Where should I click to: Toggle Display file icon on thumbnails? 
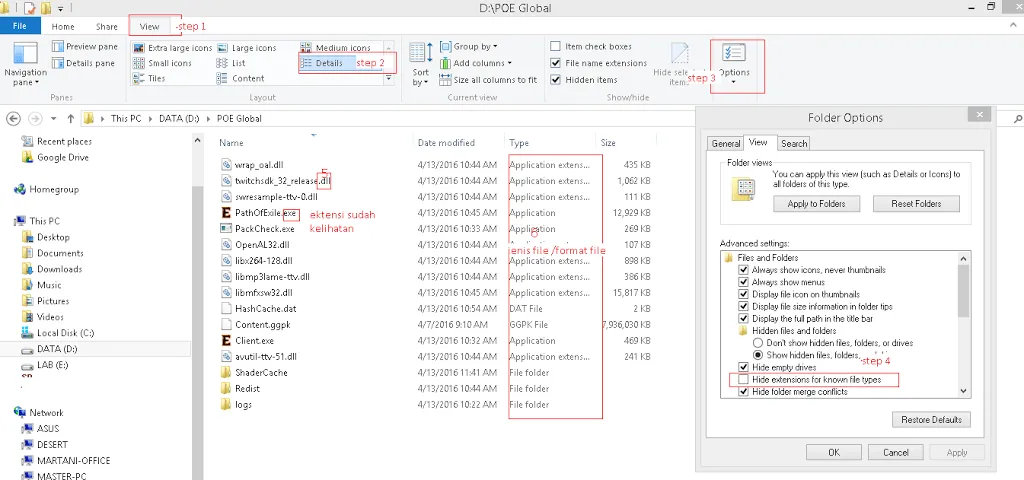[x=743, y=294]
